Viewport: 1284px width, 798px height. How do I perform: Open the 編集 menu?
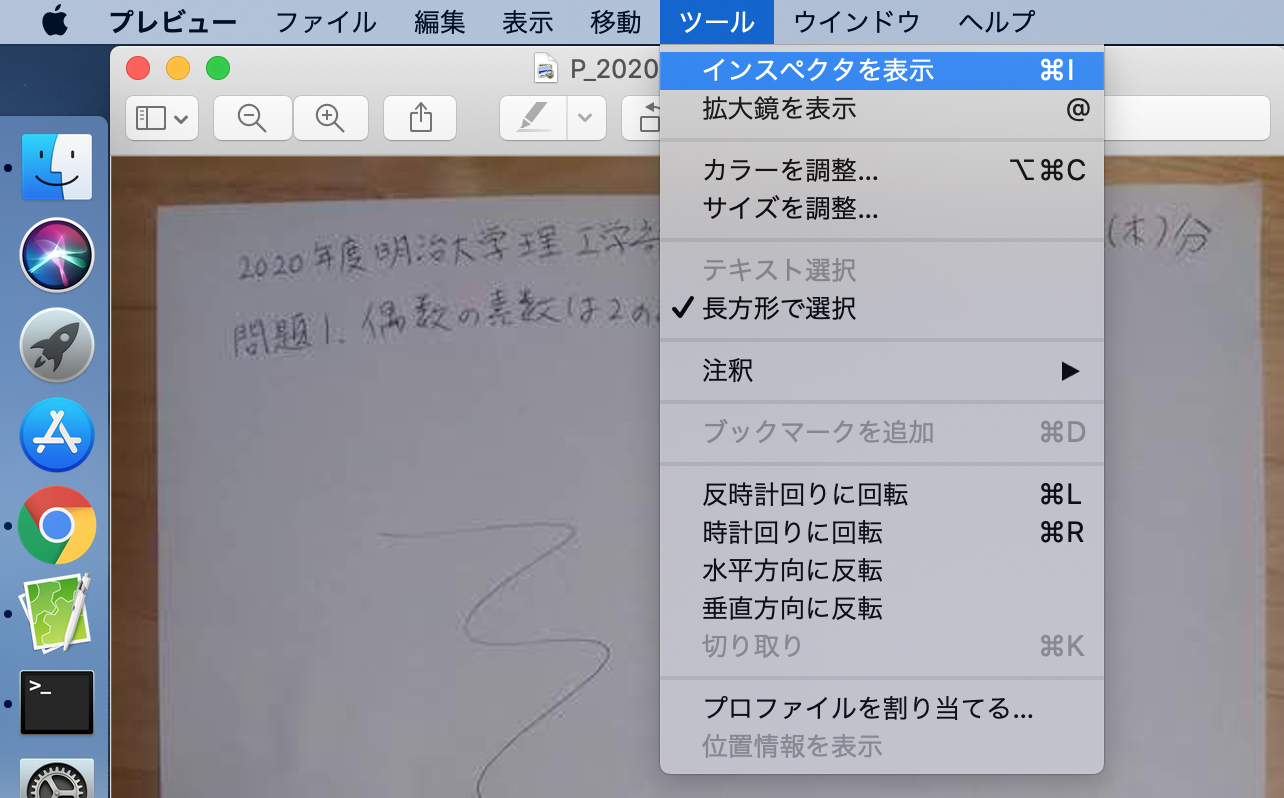pos(440,22)
